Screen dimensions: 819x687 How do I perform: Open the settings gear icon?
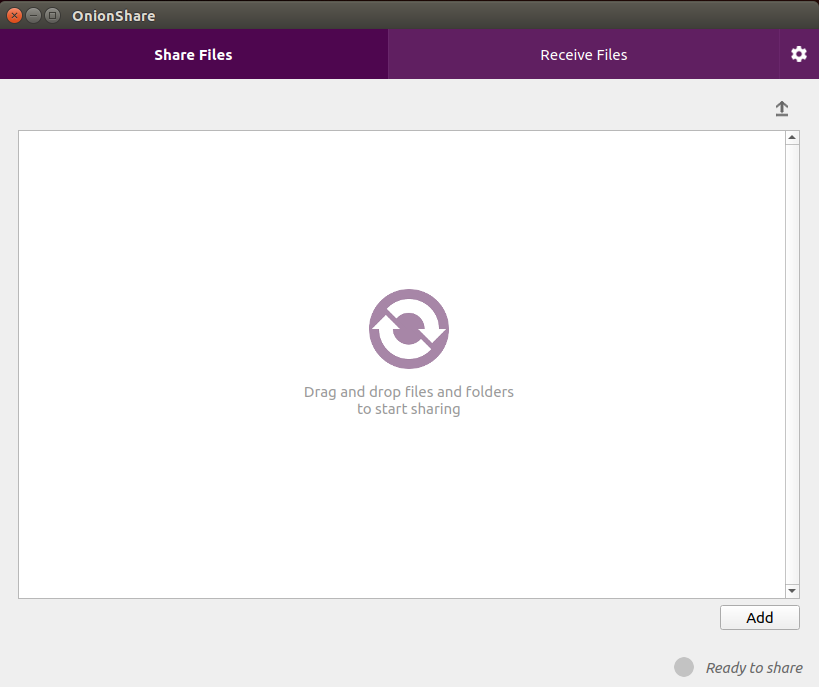pyautogui.click(x=798, y=54)
